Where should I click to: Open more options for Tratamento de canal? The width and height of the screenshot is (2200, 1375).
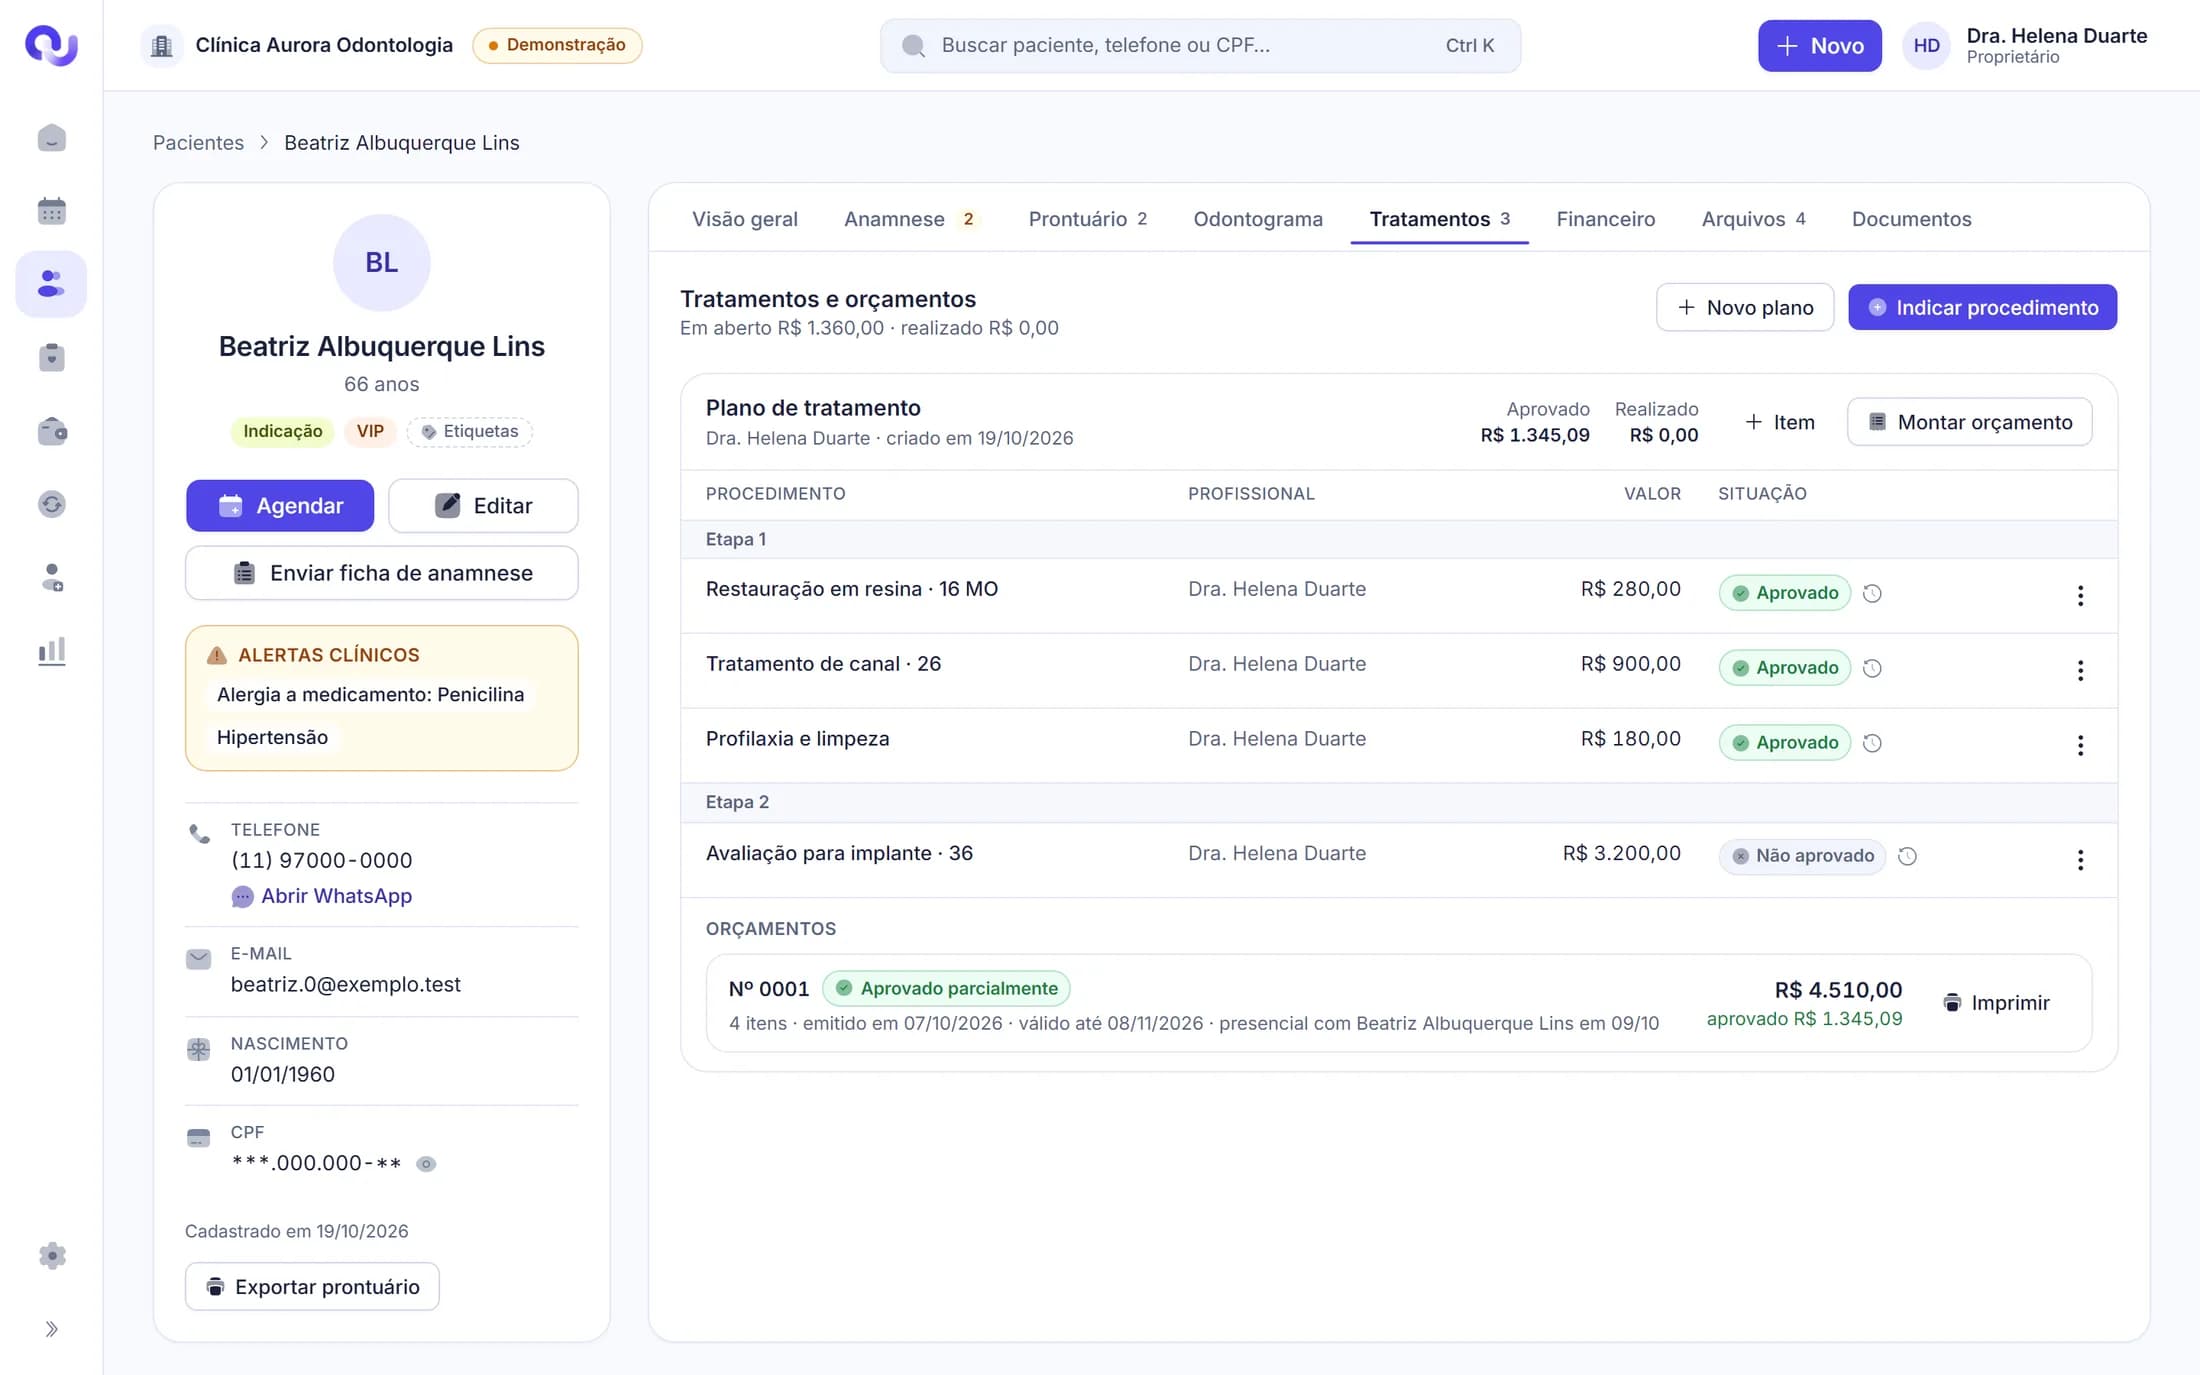pyautogui.click(x=2080, y=670)
